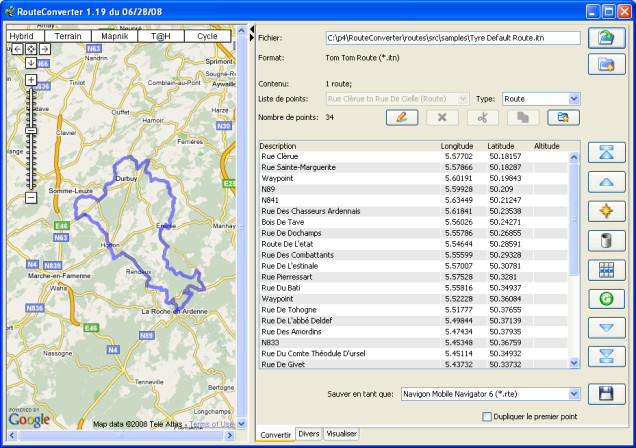Click the floppy disk save button
This screenshot has width=636, height=448.
(606, 394)
